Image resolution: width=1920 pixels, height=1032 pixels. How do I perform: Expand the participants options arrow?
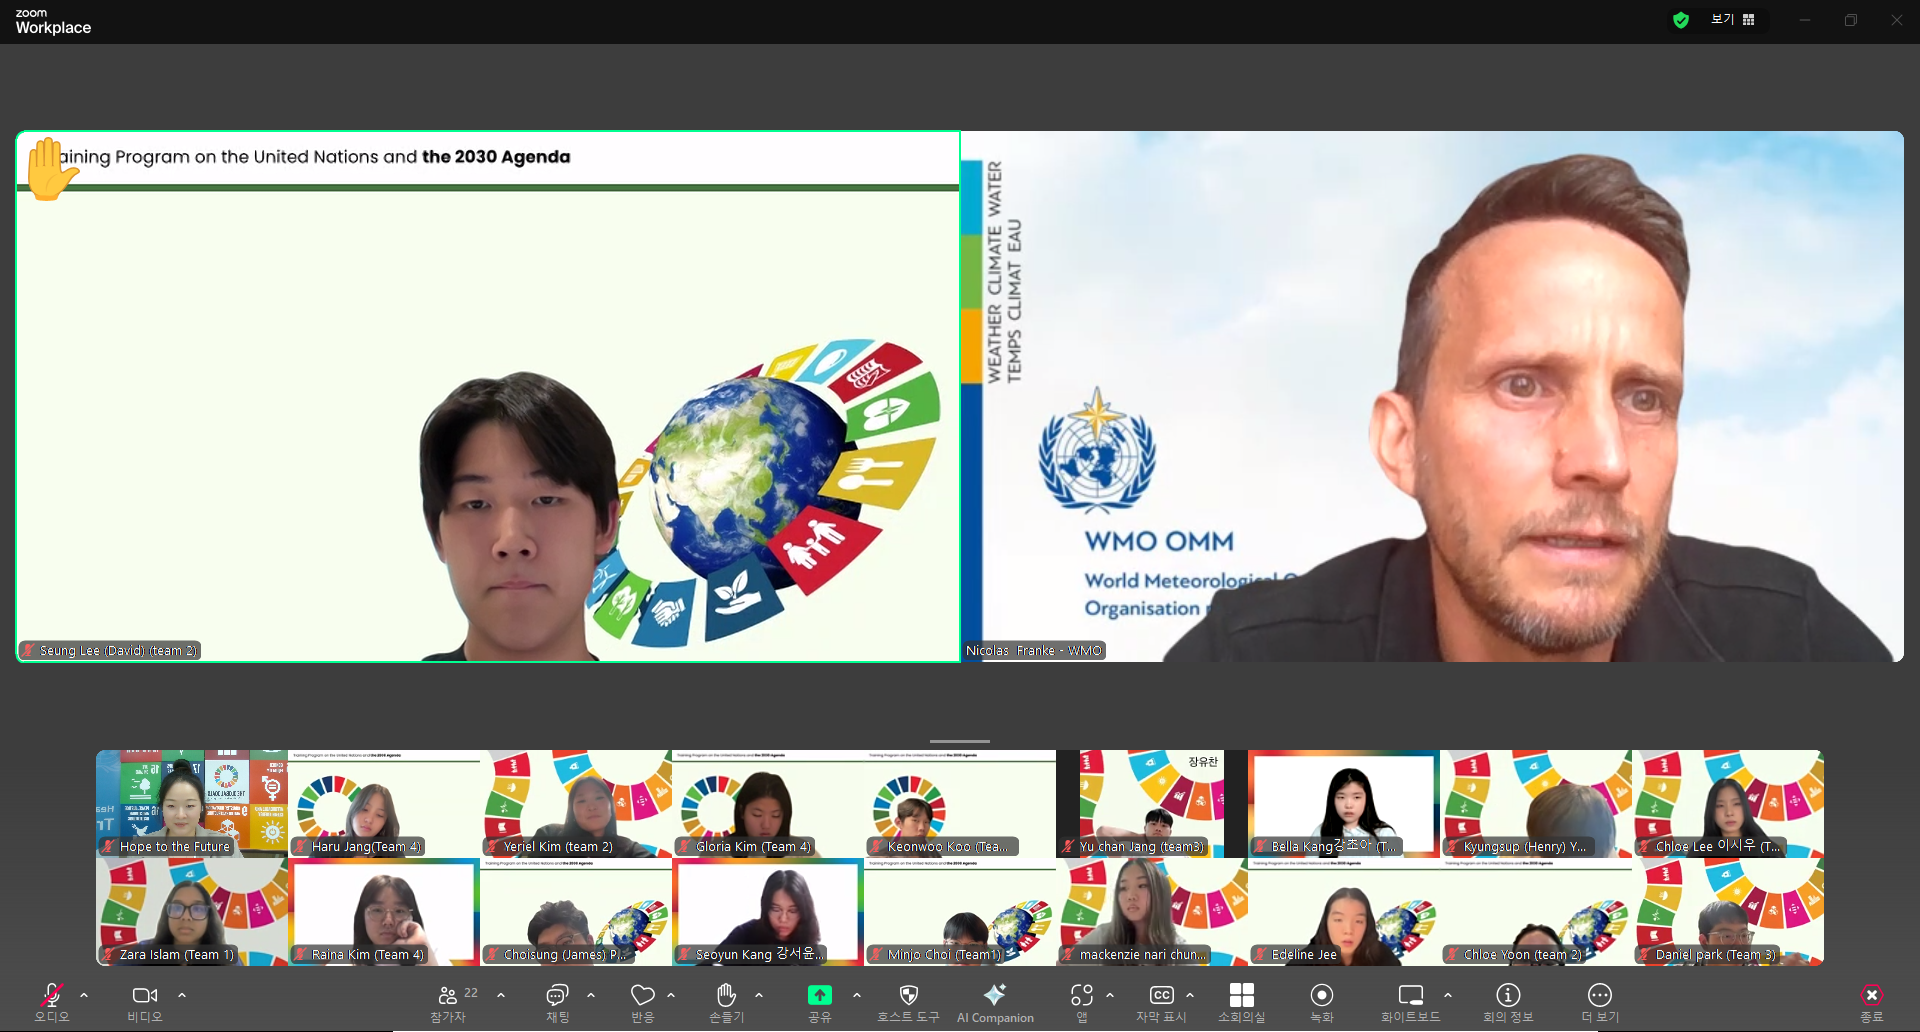click(501, 995)
